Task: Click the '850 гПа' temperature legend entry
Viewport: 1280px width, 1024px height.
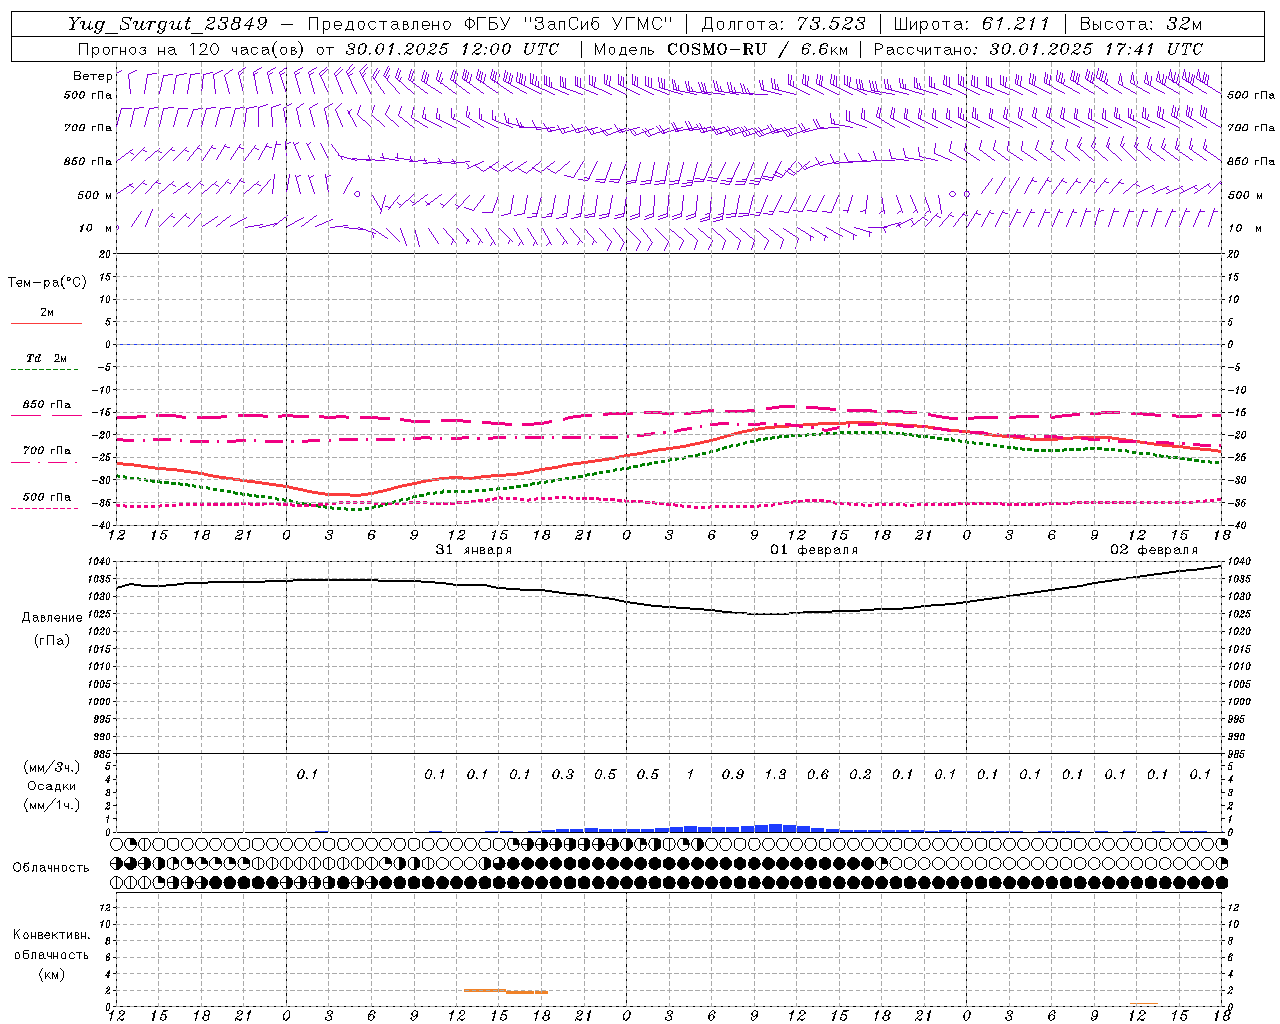Action: pyautogui.click(x=47, y=405)
